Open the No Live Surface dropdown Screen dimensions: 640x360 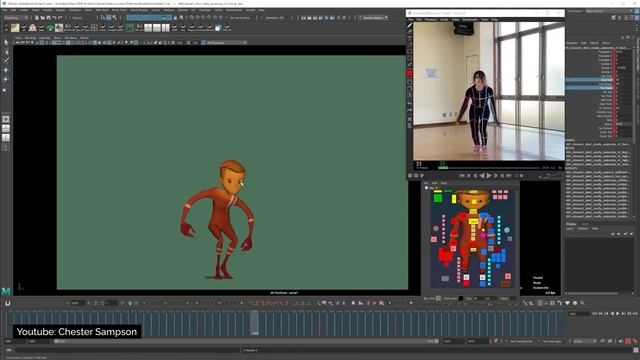click(240, 18)
